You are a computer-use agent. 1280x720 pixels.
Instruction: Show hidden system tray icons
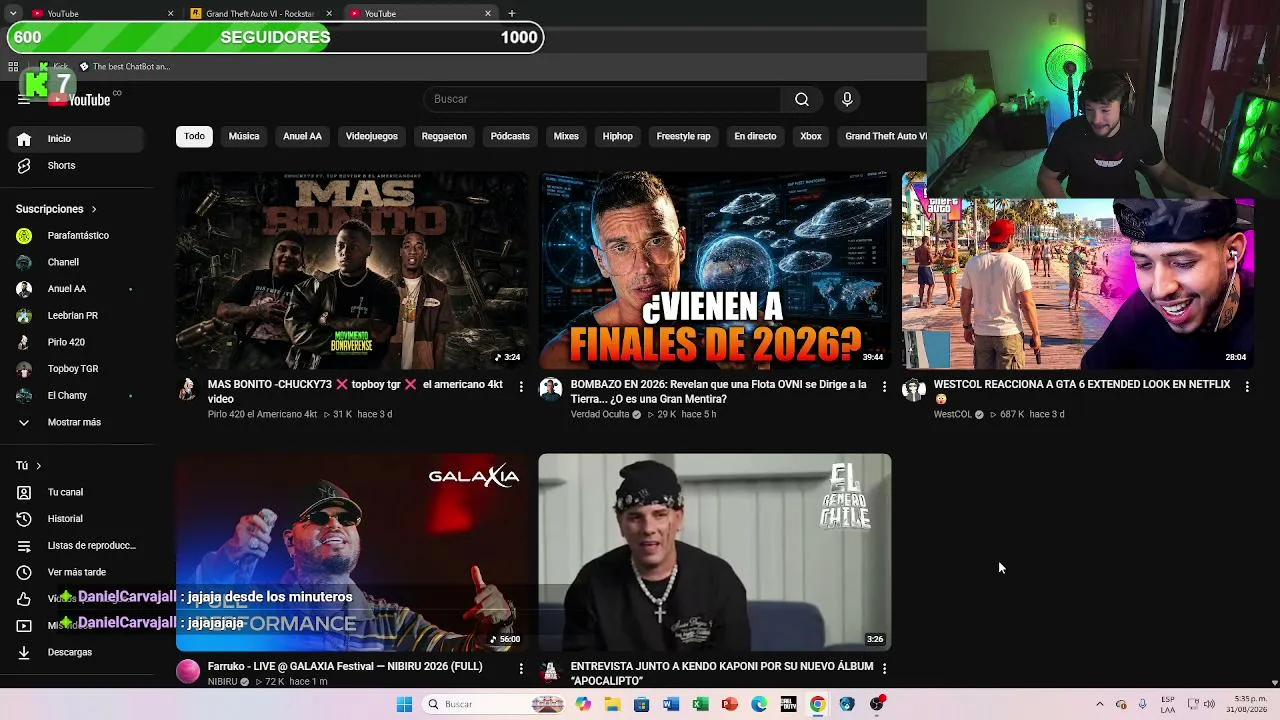[1100, 704]
